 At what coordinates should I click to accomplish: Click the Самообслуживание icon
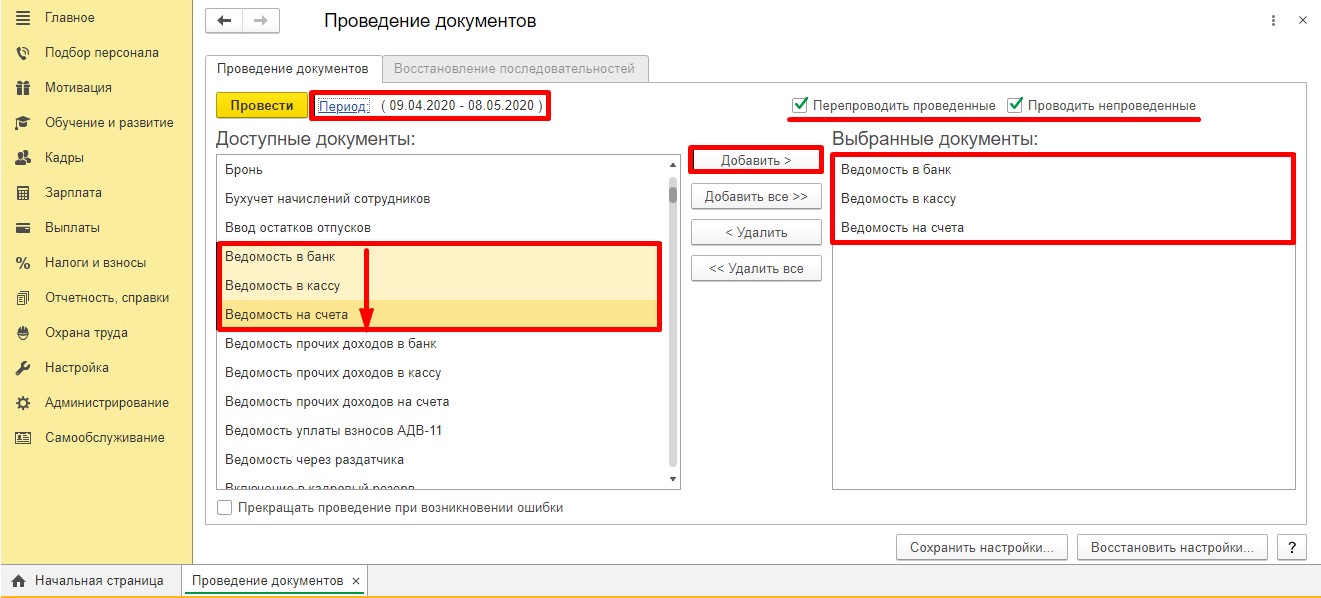(23, 438)
